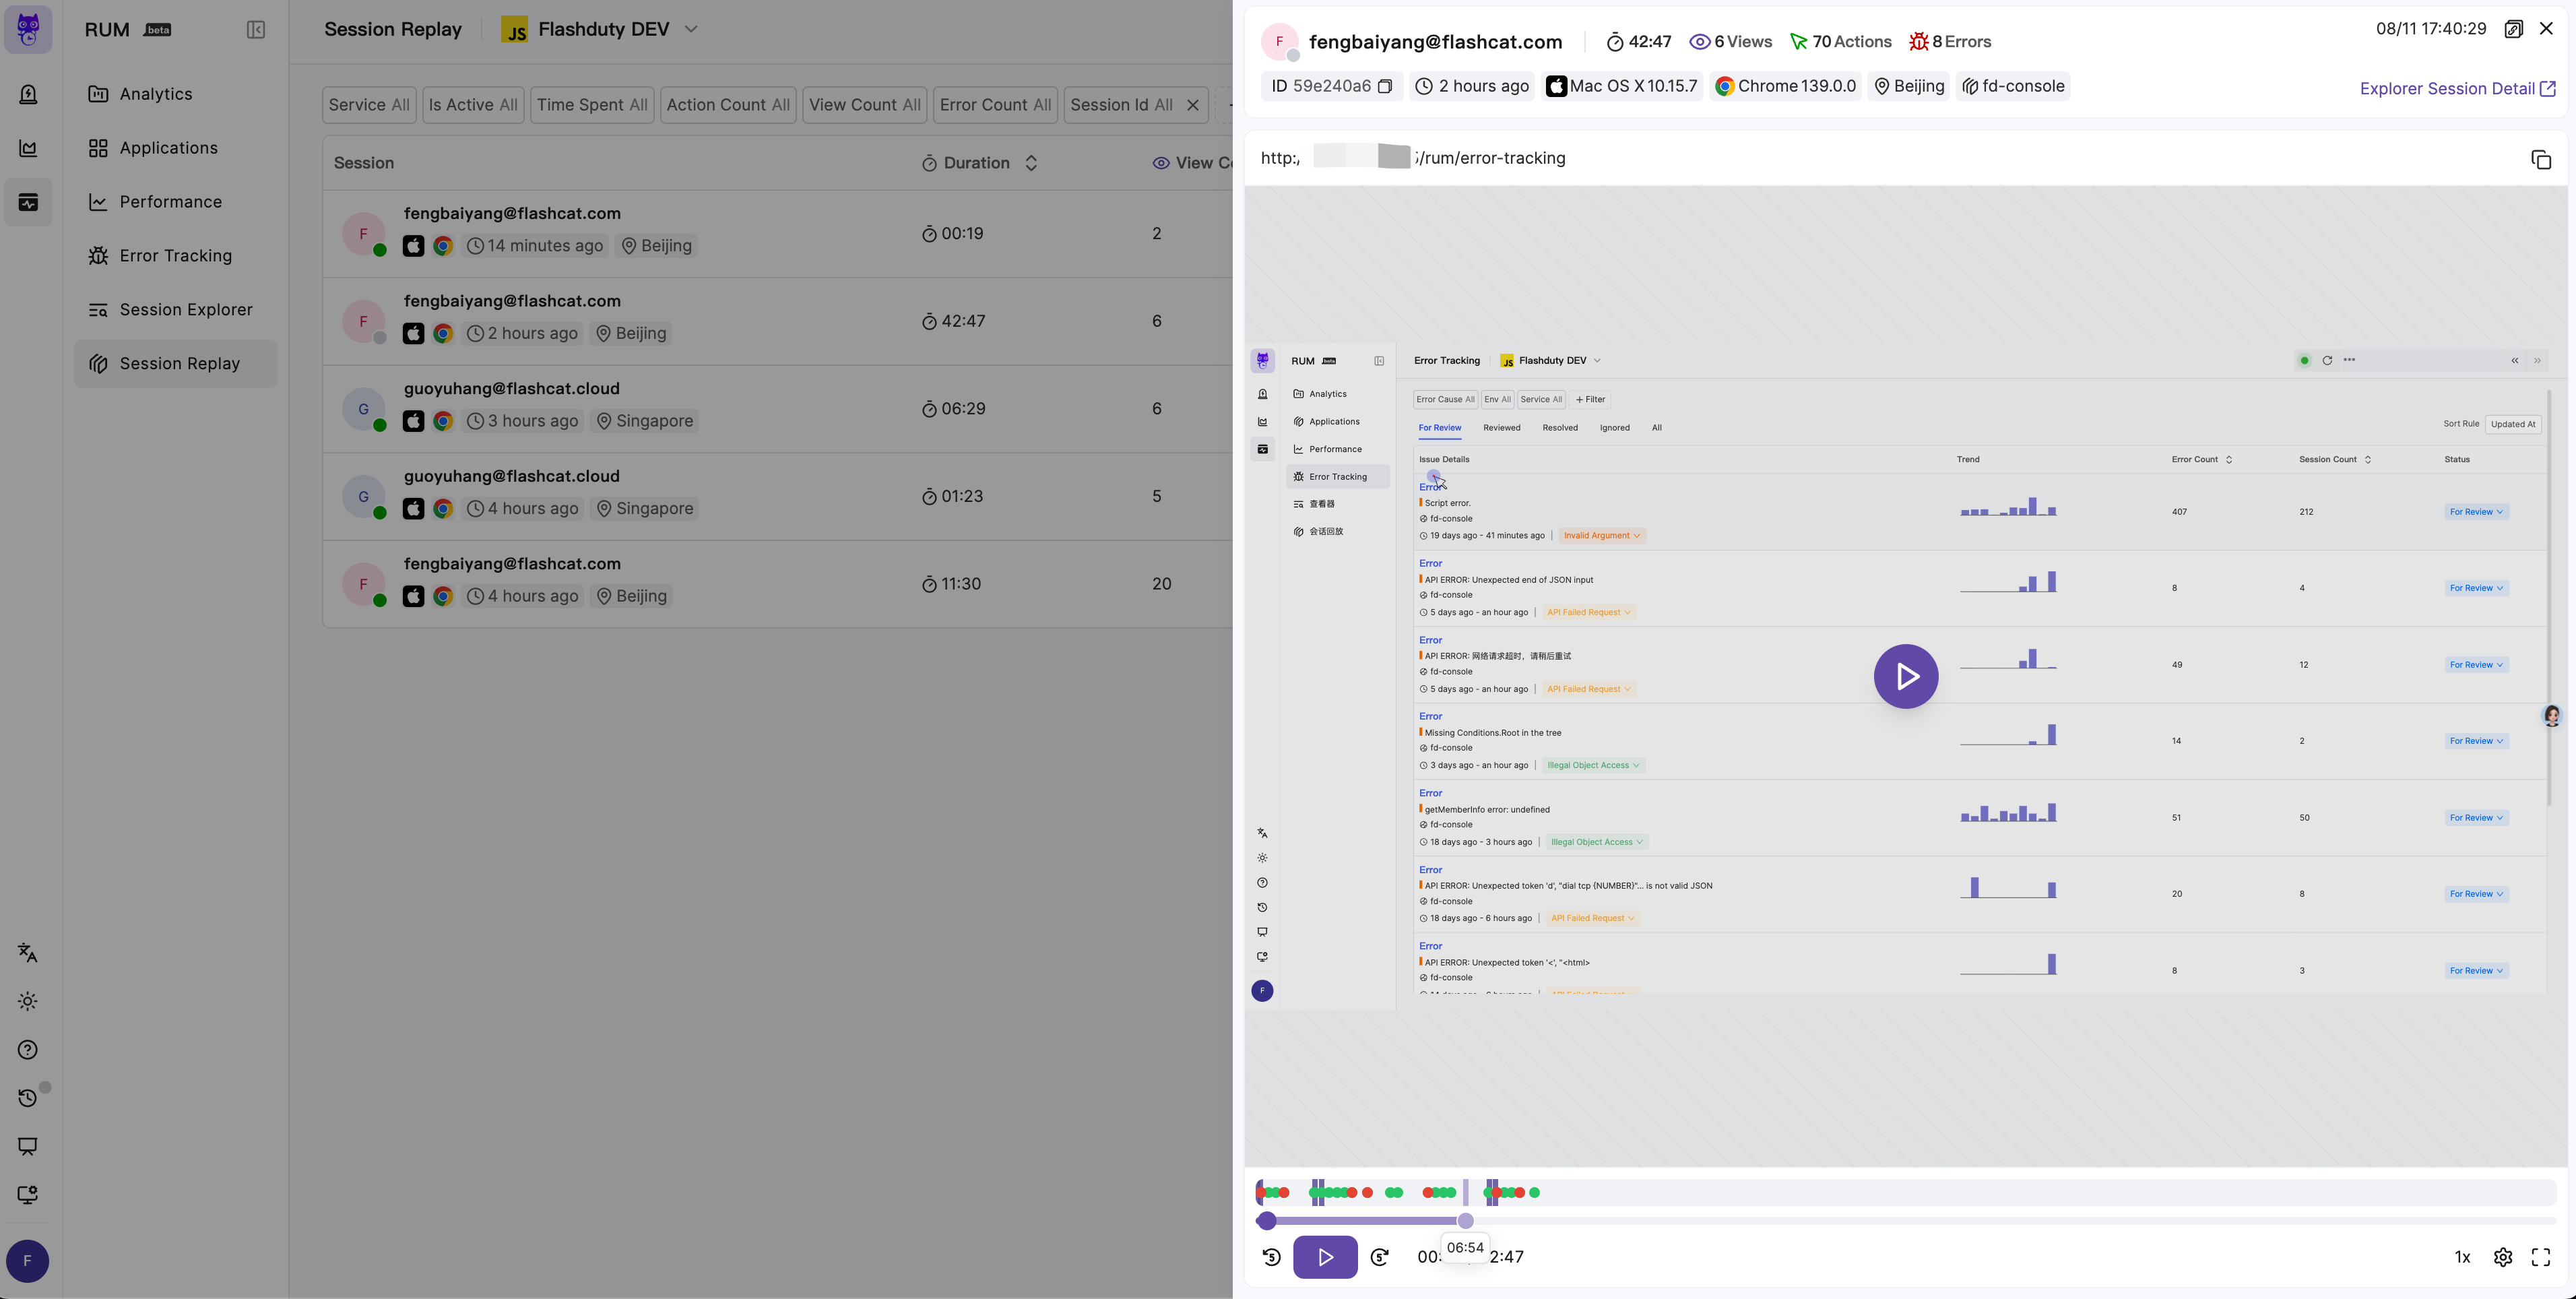This screenshot has height=1299, width=2576.
Task: Open the Error Count All filter
Action: point(995,105)
